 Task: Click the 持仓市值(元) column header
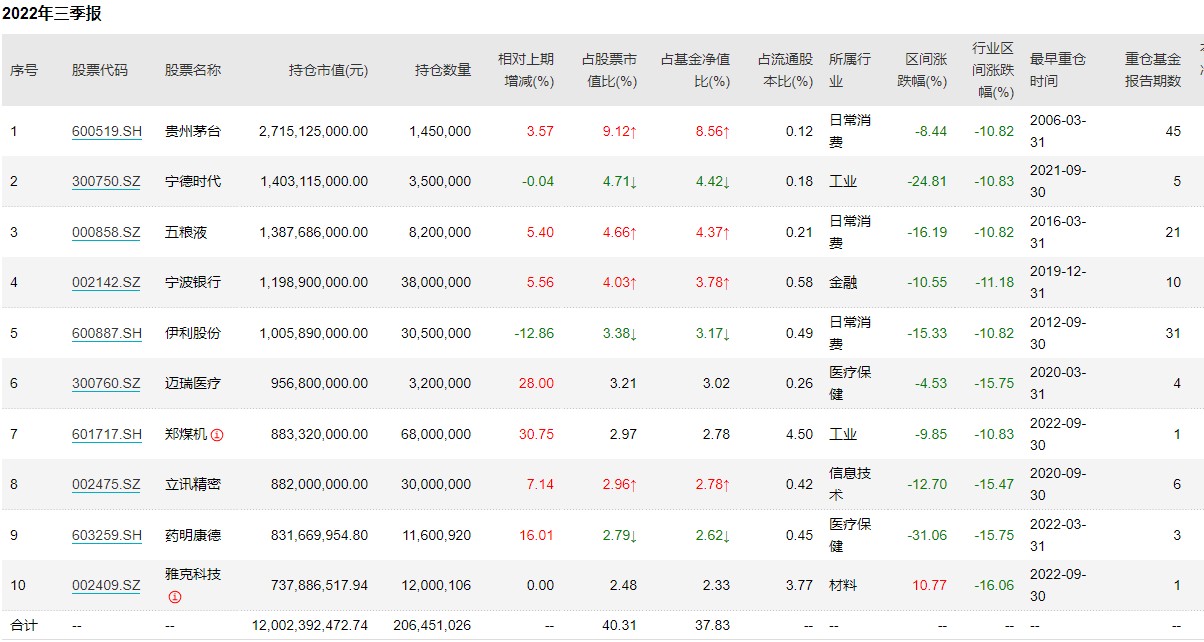click(x=328, y=70)
